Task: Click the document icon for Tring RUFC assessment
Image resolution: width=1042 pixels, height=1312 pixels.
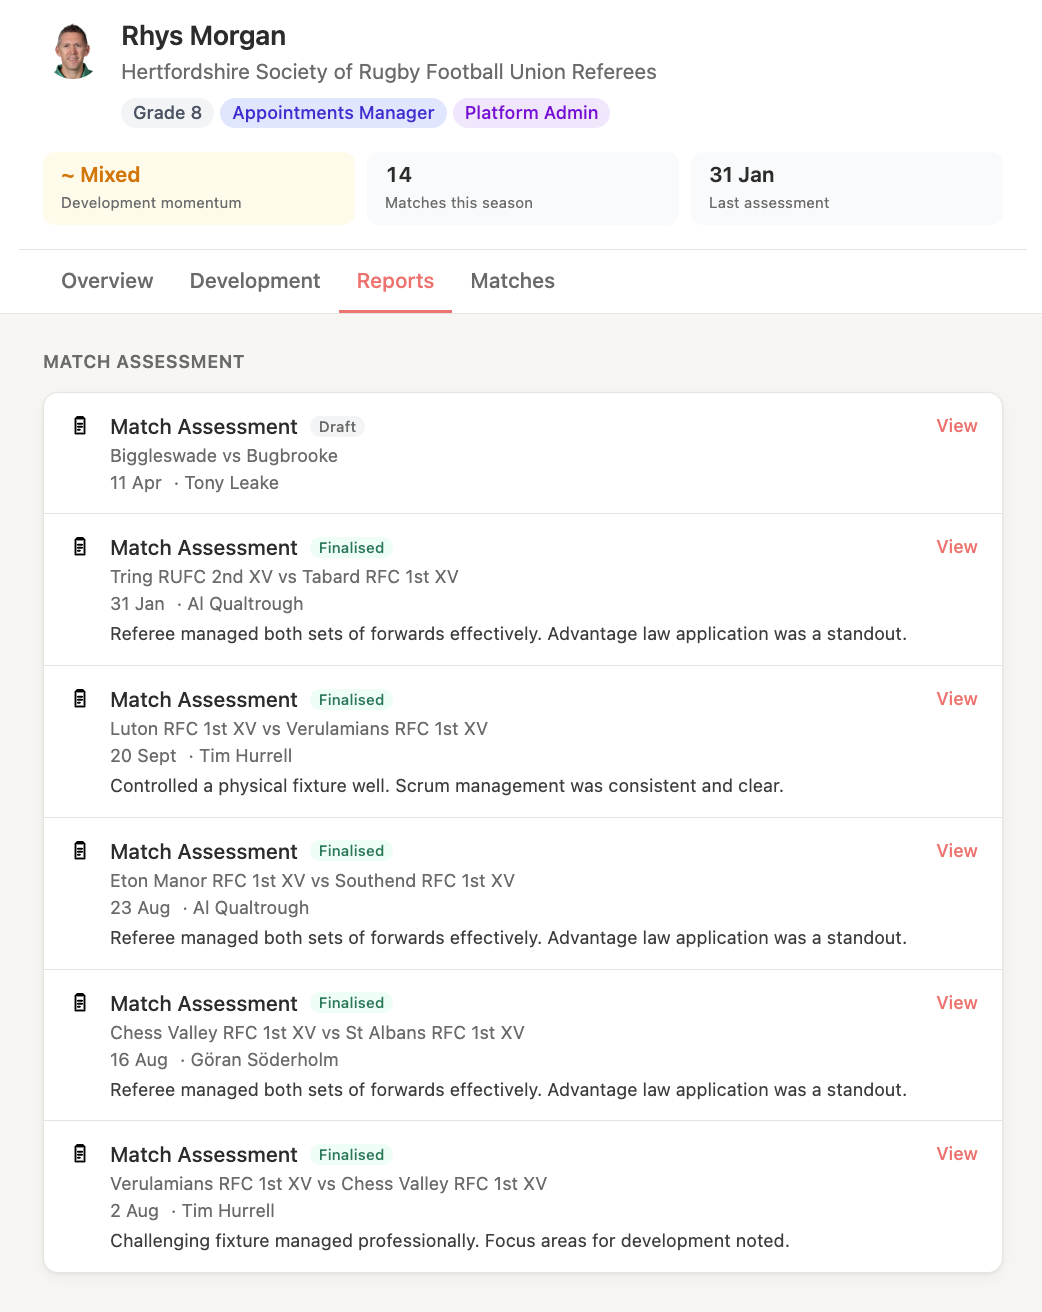Action: (x=80, y=547)
